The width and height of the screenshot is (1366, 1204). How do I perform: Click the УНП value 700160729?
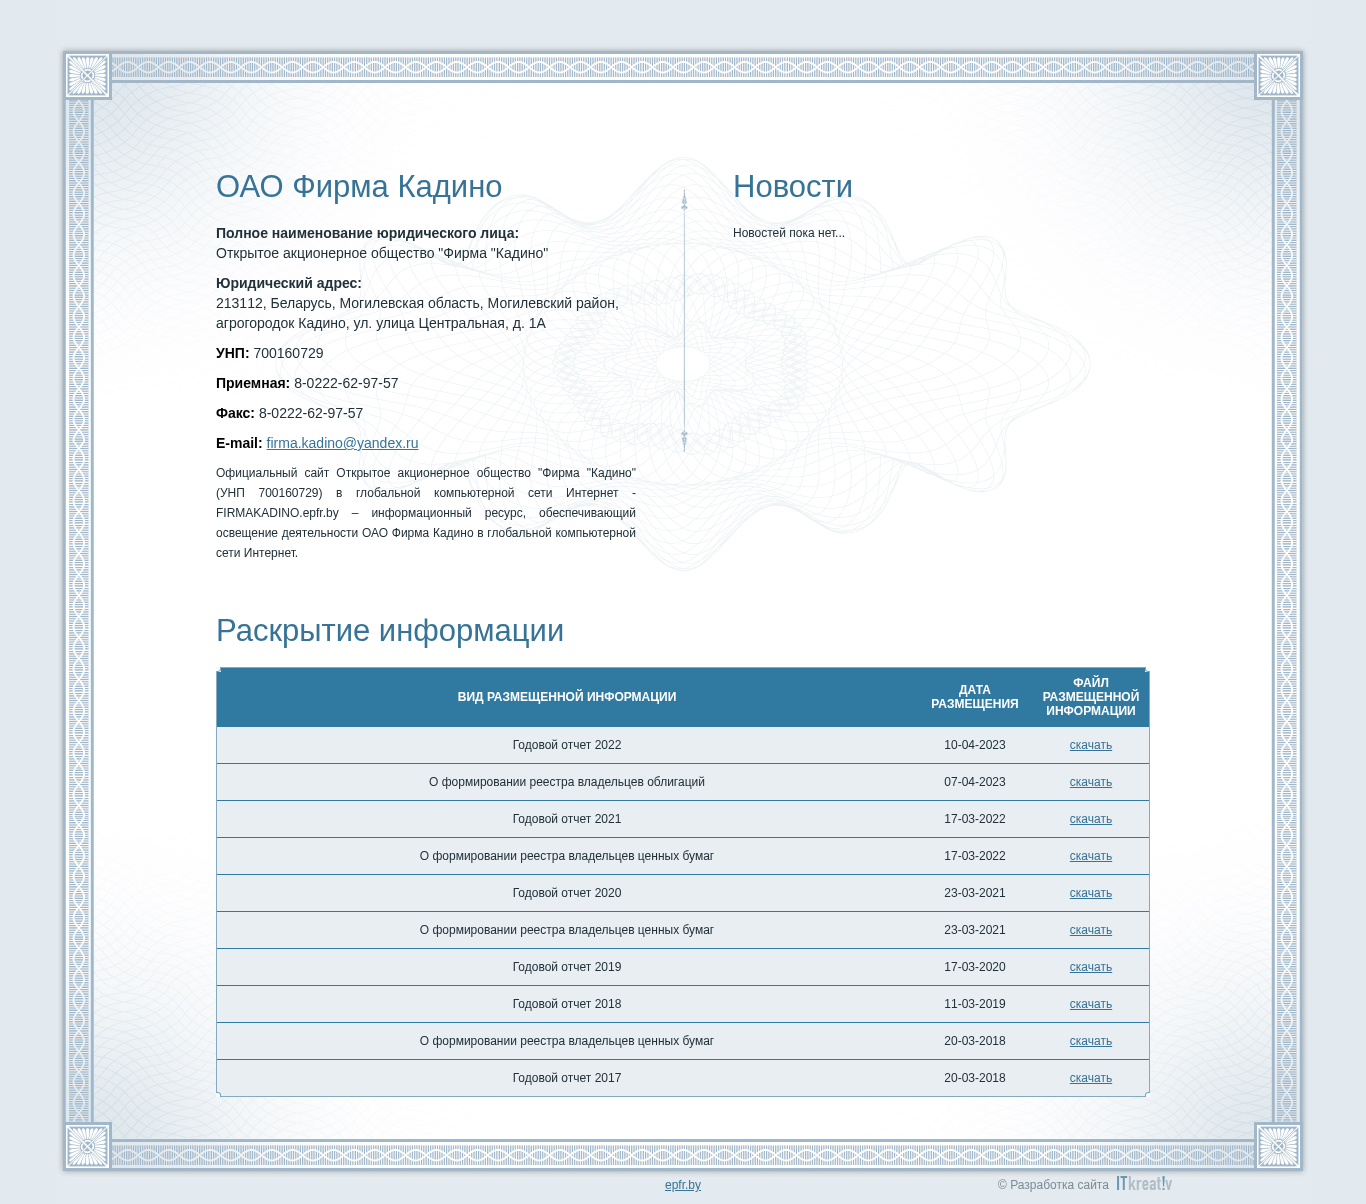click(x=288, y=353)
